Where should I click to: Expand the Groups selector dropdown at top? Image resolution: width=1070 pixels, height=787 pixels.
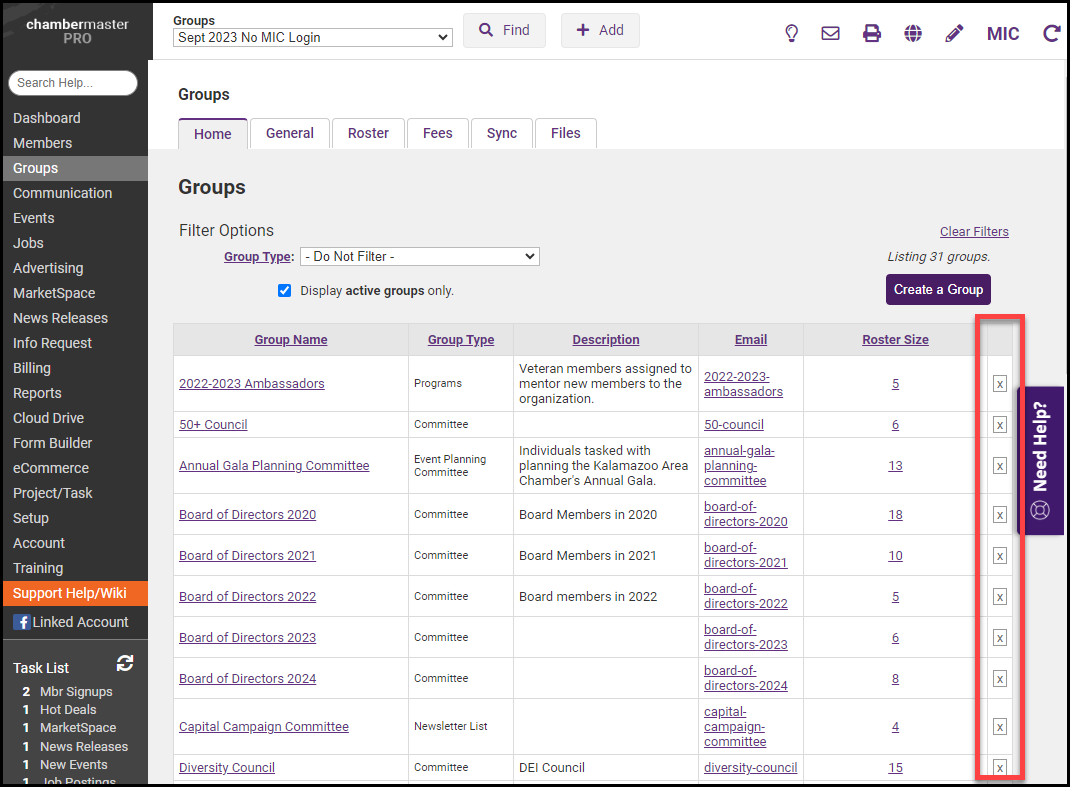(312, 38)
